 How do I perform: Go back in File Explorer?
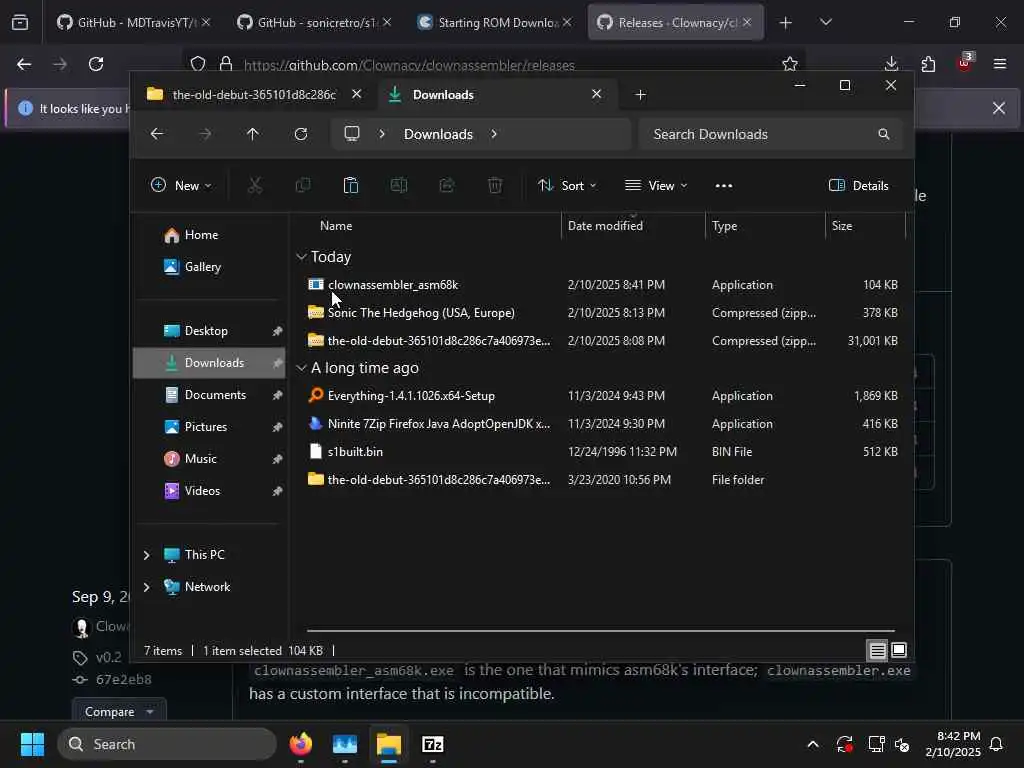(x=157, y=134)
